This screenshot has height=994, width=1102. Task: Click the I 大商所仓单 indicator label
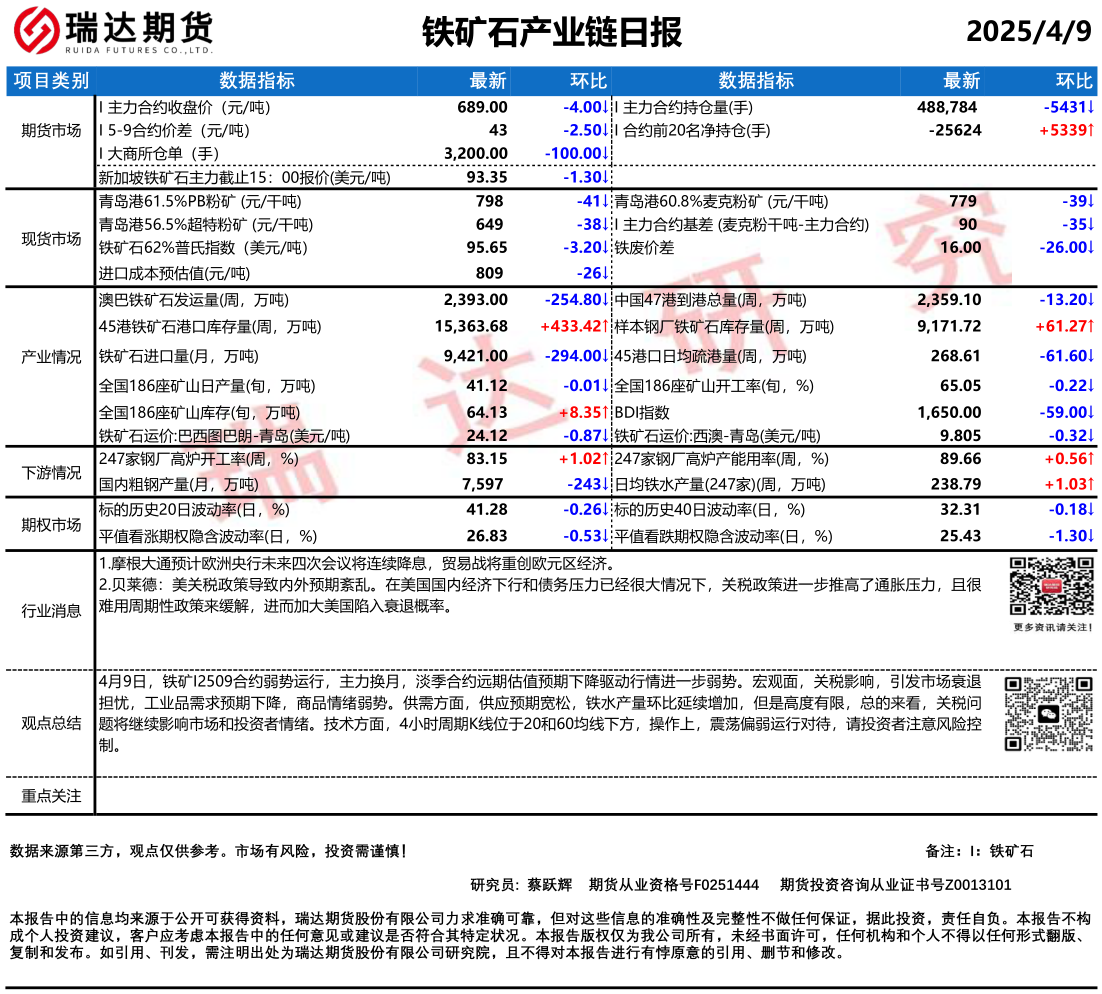click(x=159, y=153)
